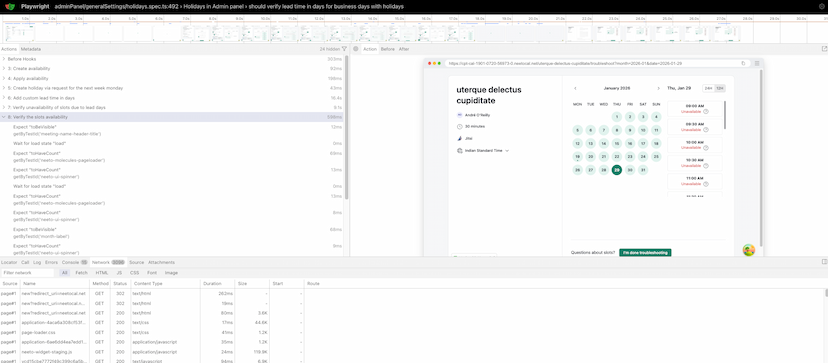Filter network by CSS

tap(135, 273)
